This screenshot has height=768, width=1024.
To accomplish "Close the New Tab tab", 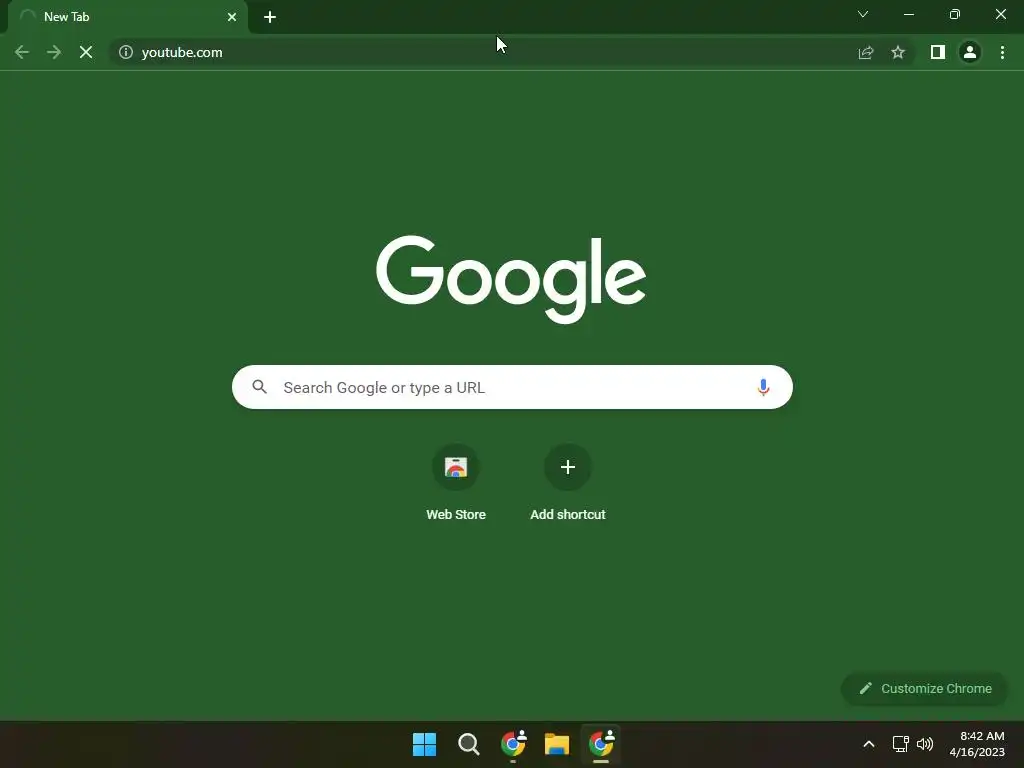I will tap(232, 17).
